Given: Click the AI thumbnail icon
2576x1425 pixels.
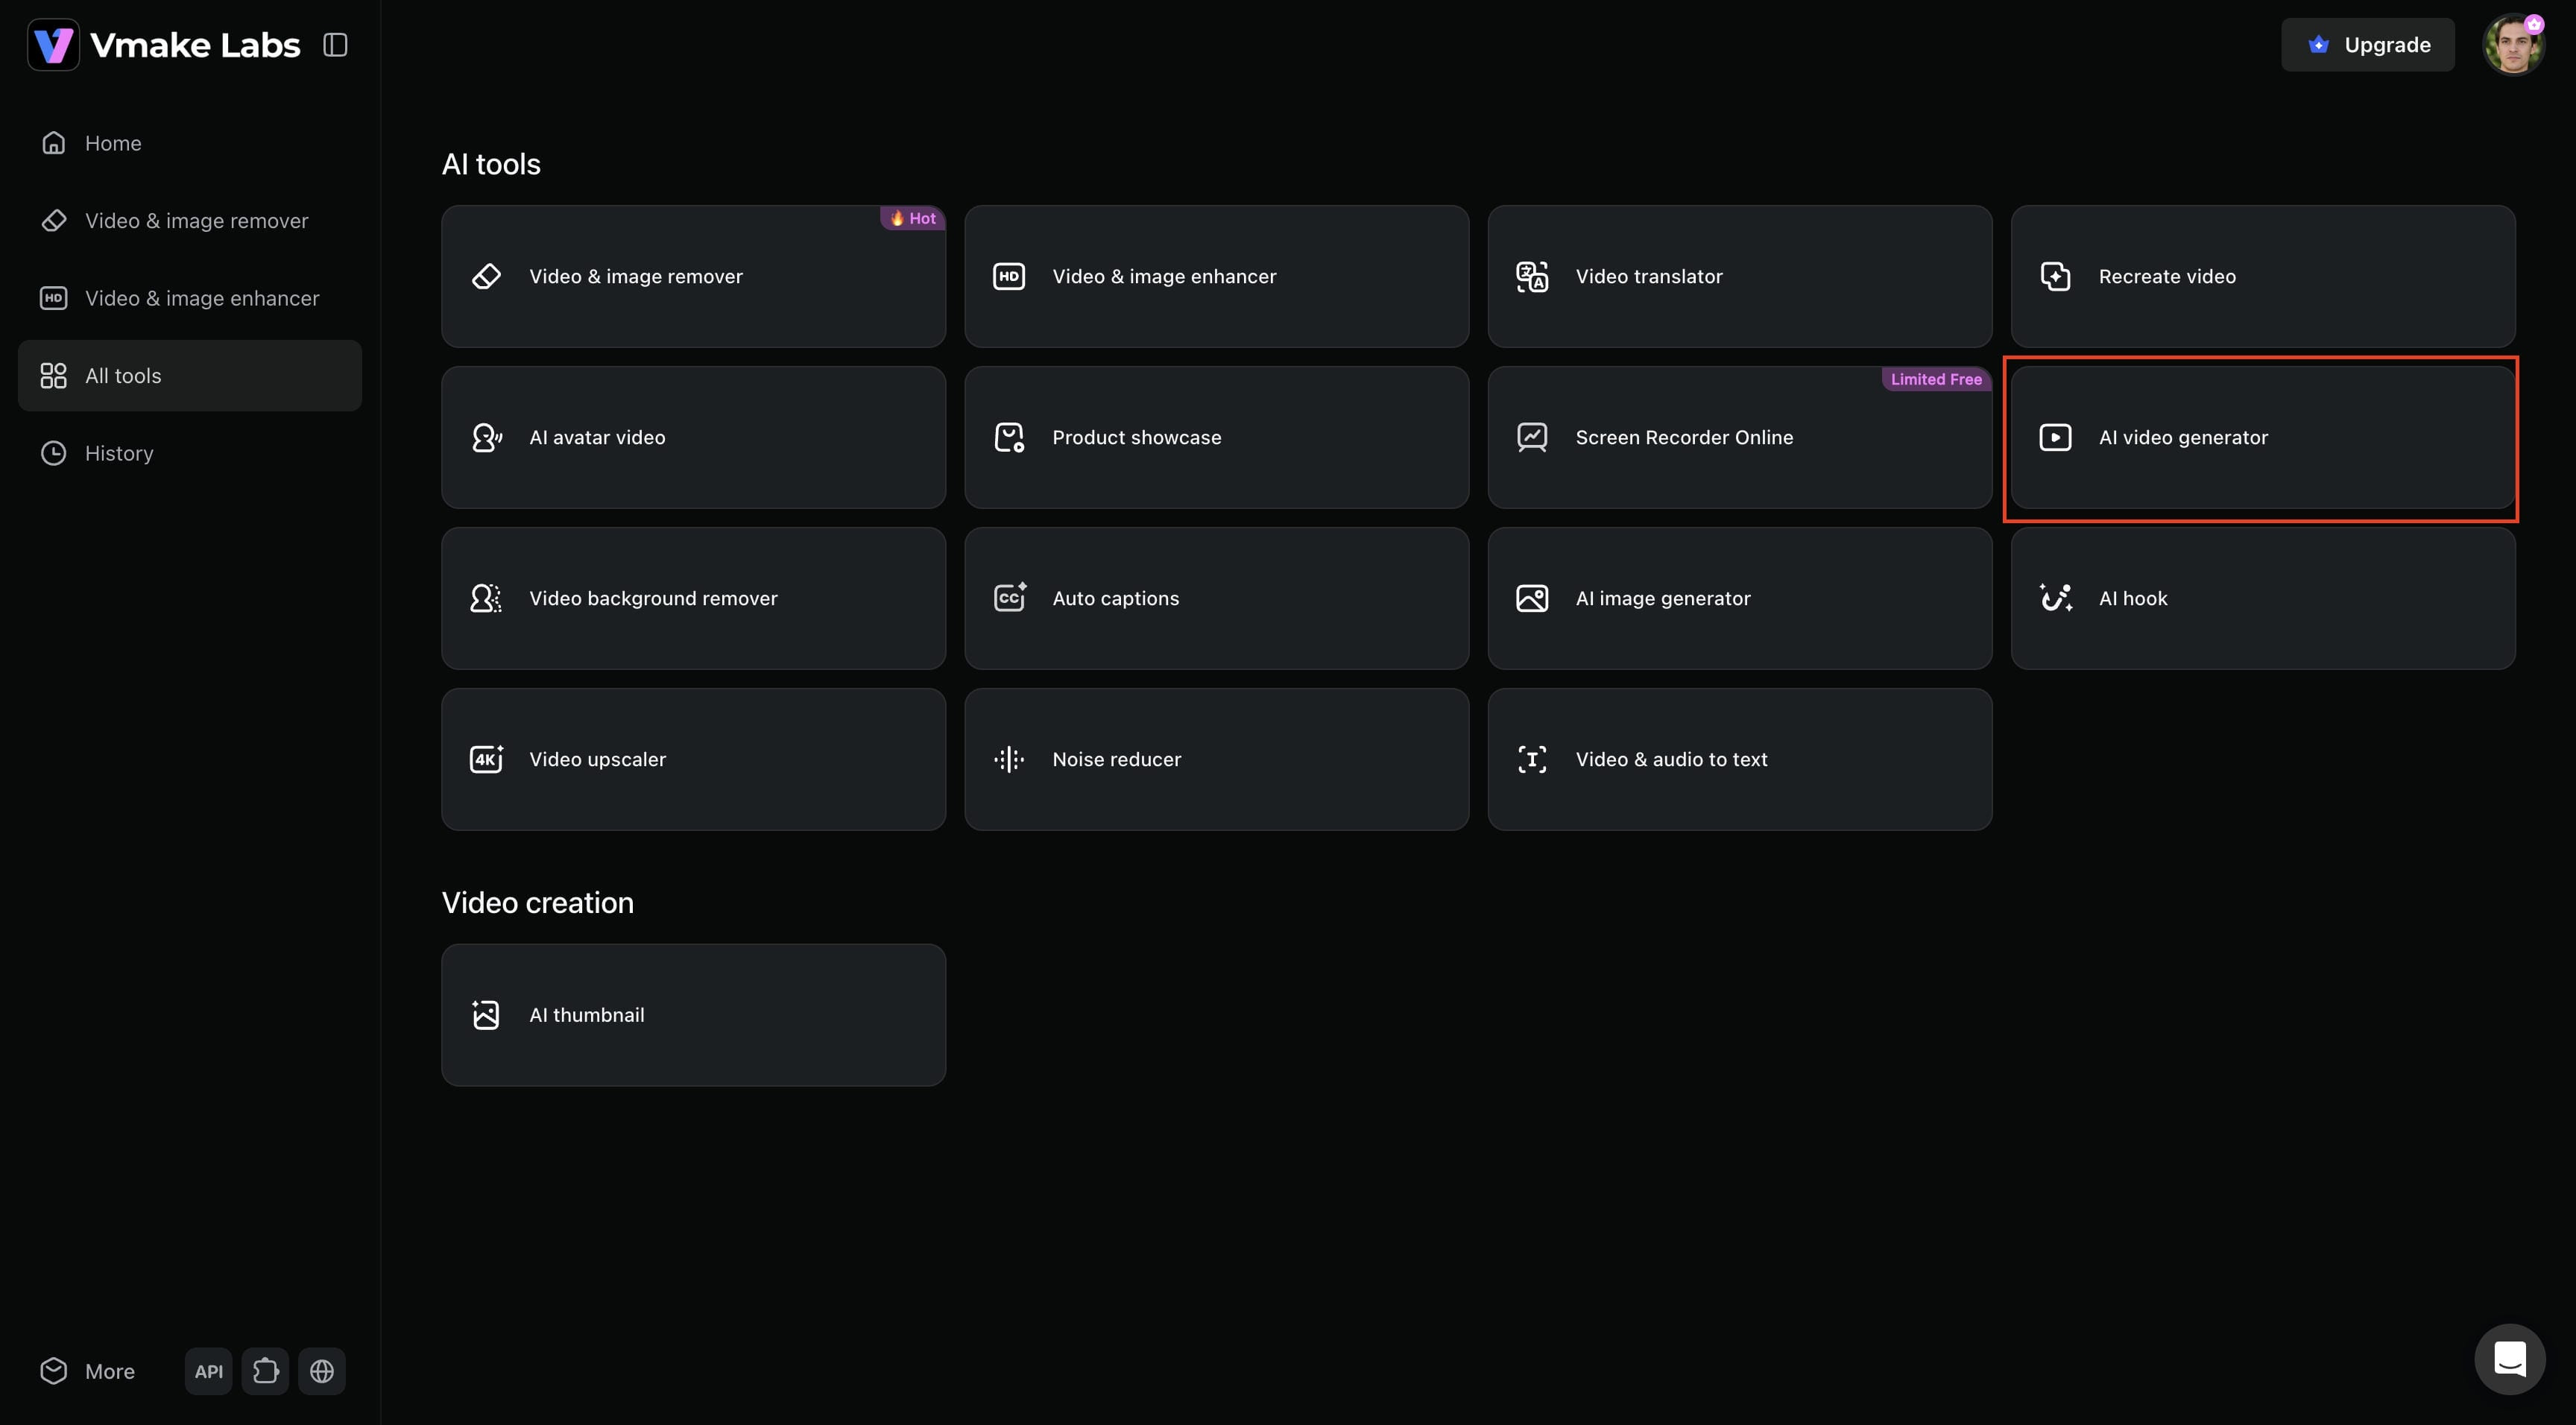Looking at the screenshot, I should pyautogui.click(x=486, y=1015).
